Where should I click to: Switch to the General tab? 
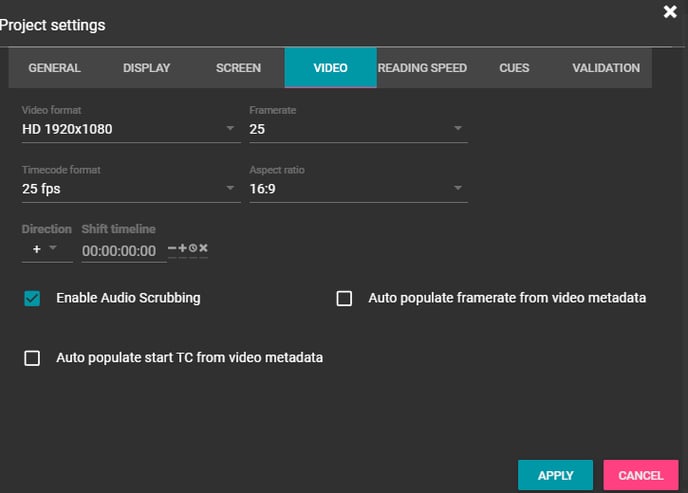point(54,68)
